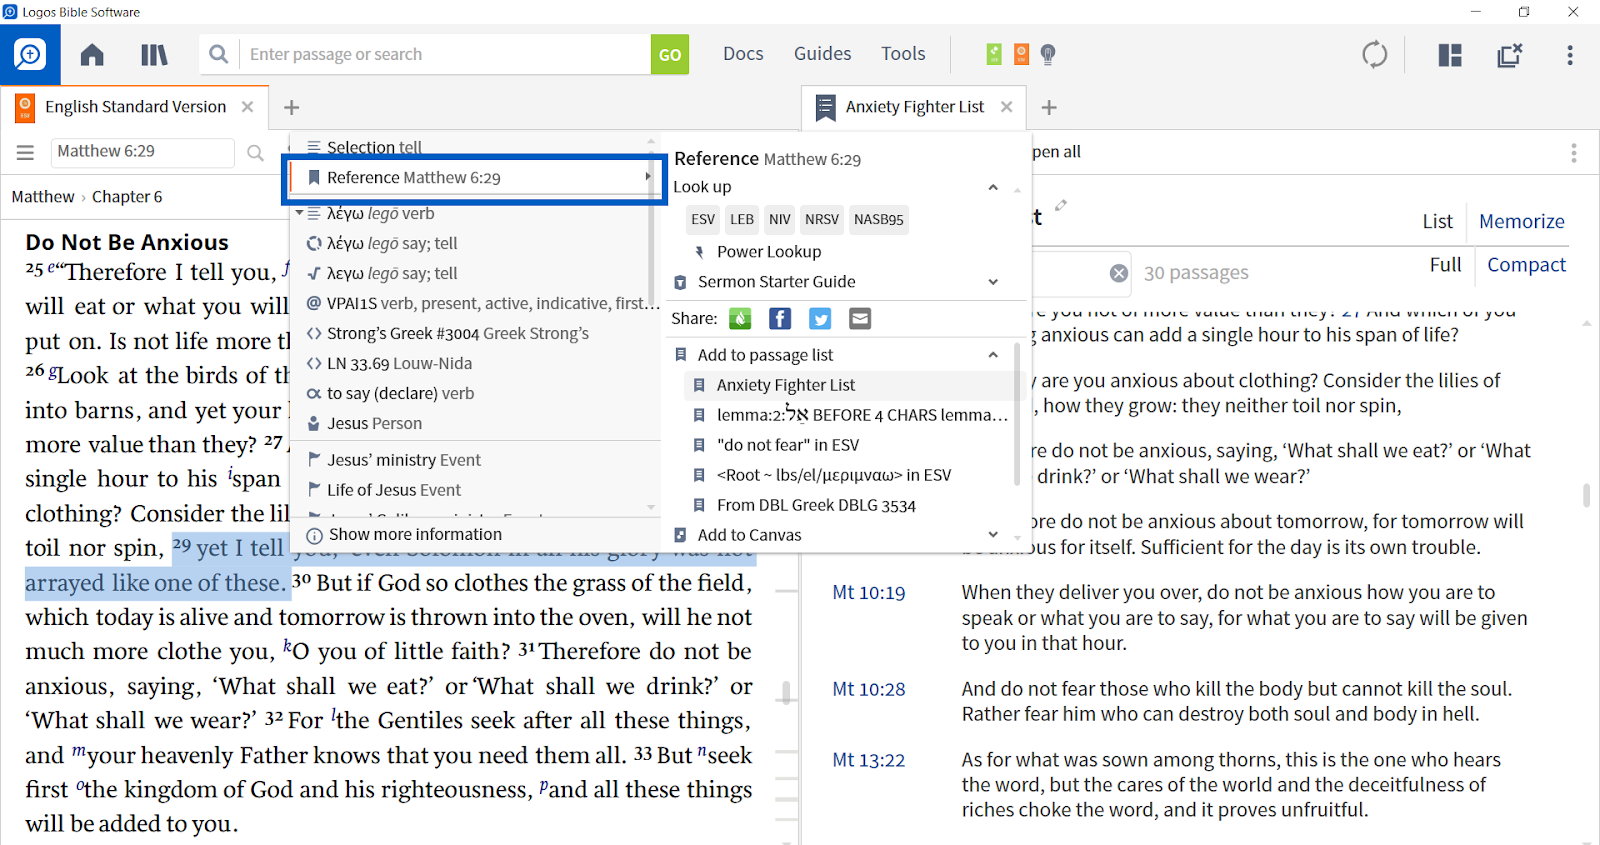Share the reference on Facebook
This screenshot has width=1600, height=845.
click(780, 318)
